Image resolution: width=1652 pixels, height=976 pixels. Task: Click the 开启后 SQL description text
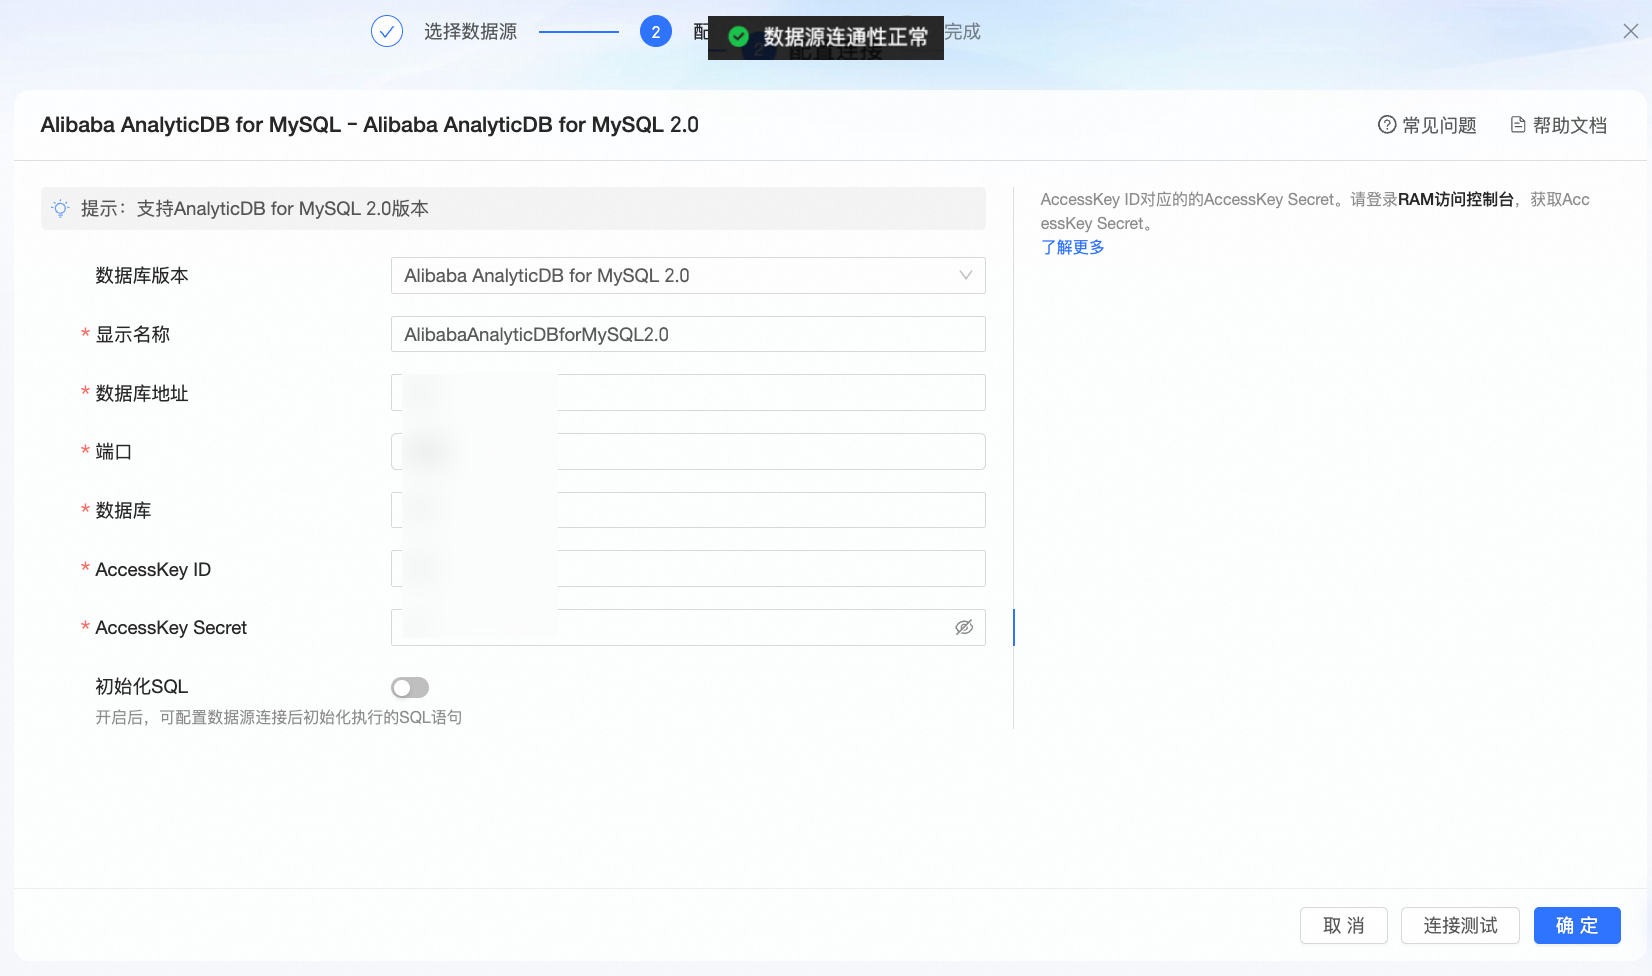[279, 717]
